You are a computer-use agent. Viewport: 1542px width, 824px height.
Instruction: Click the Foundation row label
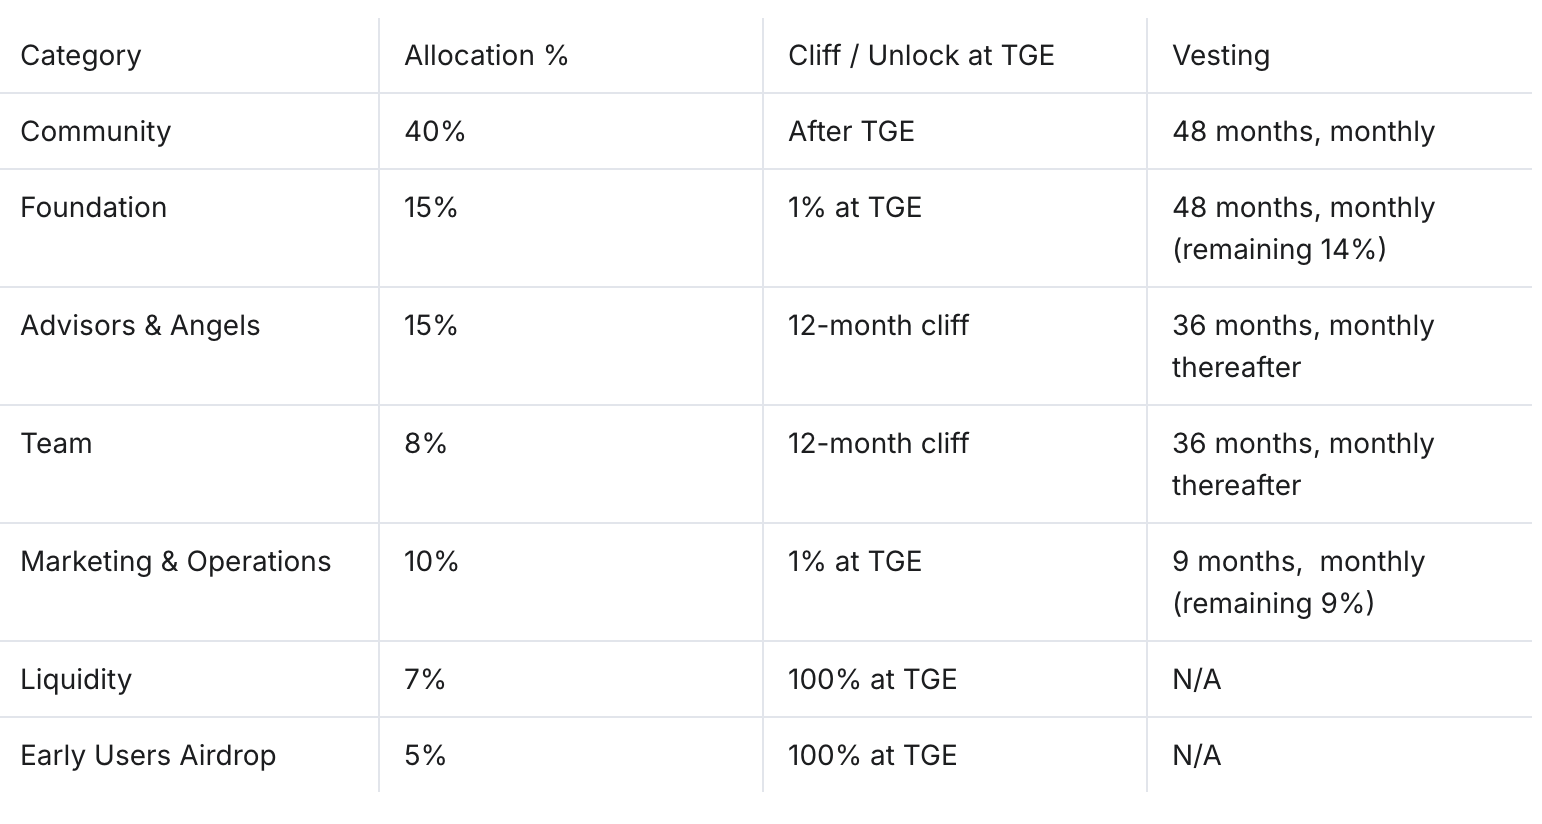(x=94, y=208)
